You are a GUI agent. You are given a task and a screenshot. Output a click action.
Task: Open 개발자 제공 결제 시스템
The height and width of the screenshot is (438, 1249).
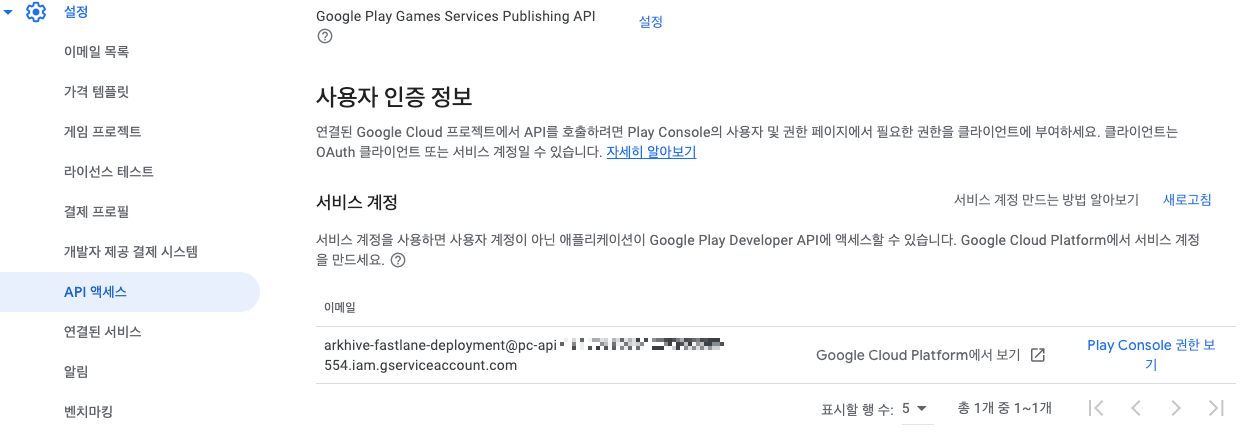tap(130, 252)
